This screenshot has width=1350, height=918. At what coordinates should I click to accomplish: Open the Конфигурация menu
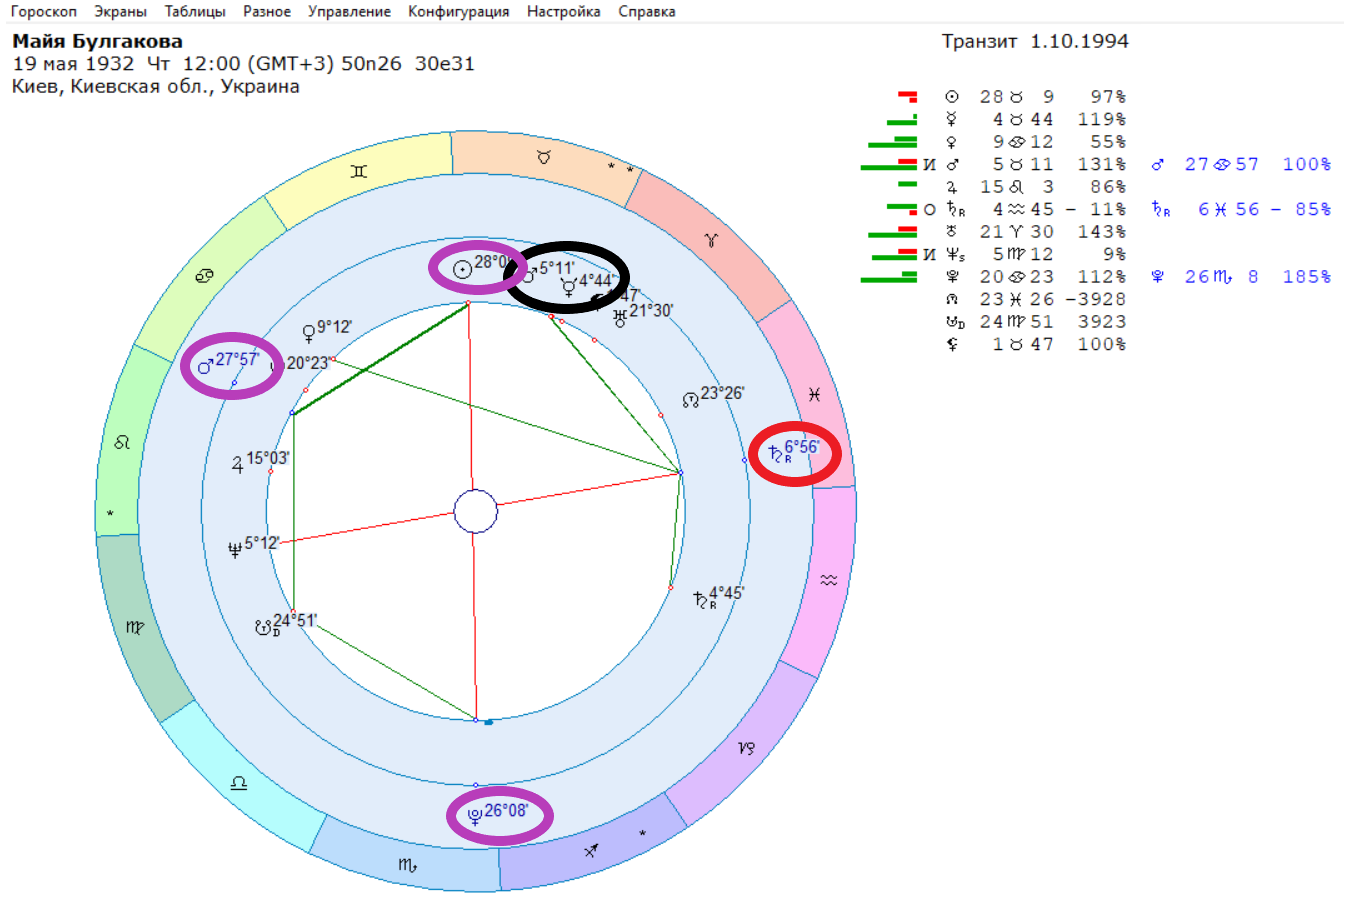(x=458, y=12)
